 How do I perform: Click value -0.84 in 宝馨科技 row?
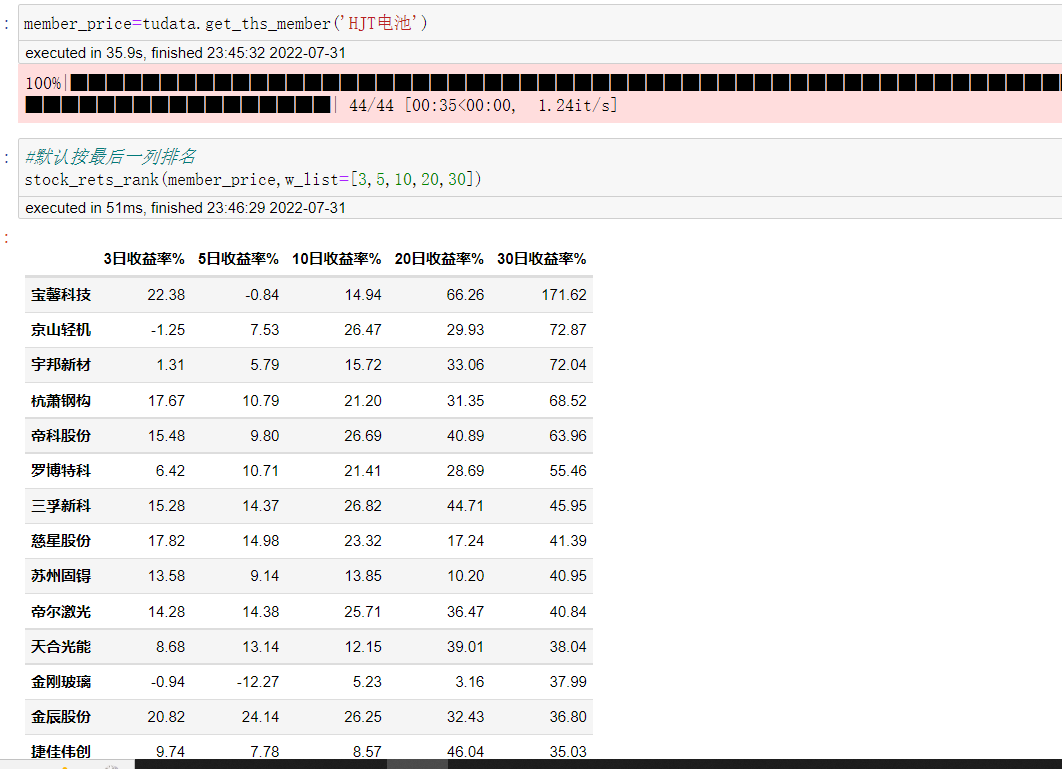click(261, 295)
